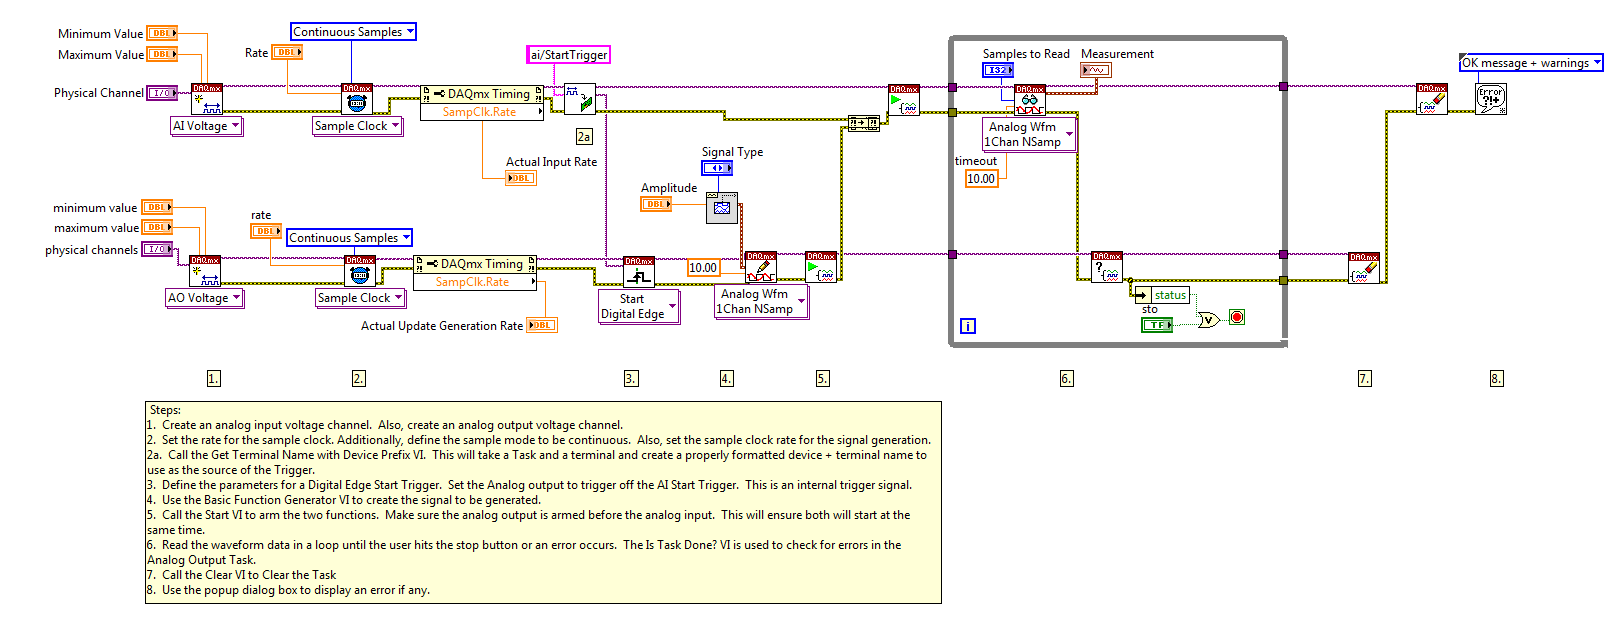Select the Or gate in the loop
Image resolution: width=1606 pixels, height=623 pixels.
(1208, 320)
